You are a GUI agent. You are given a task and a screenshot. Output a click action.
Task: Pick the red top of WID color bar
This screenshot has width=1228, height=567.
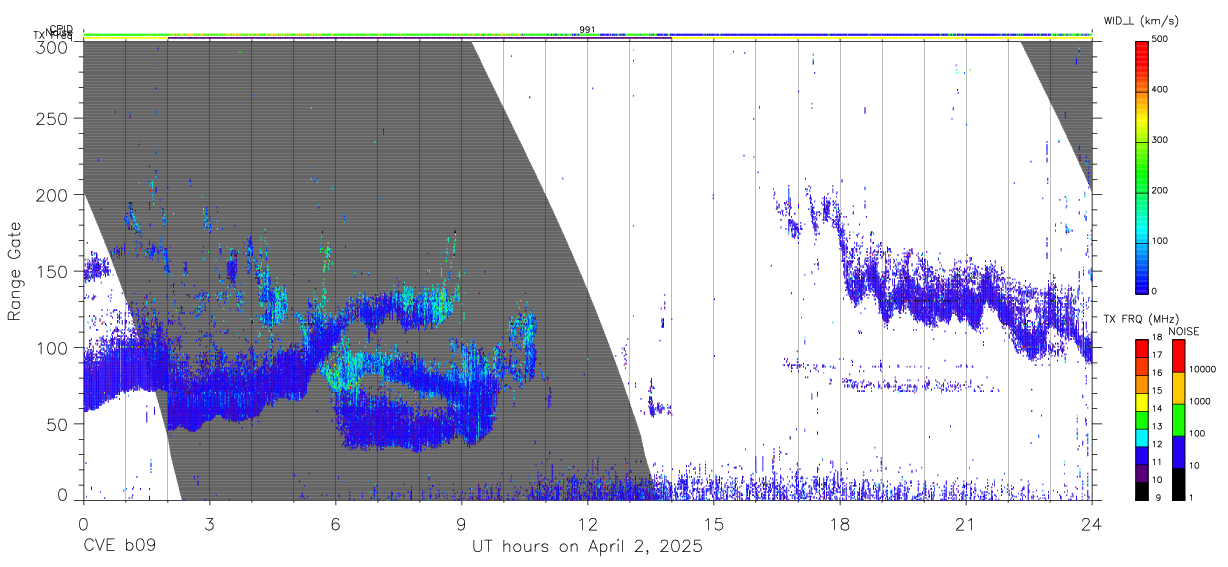pos(1141,50)
